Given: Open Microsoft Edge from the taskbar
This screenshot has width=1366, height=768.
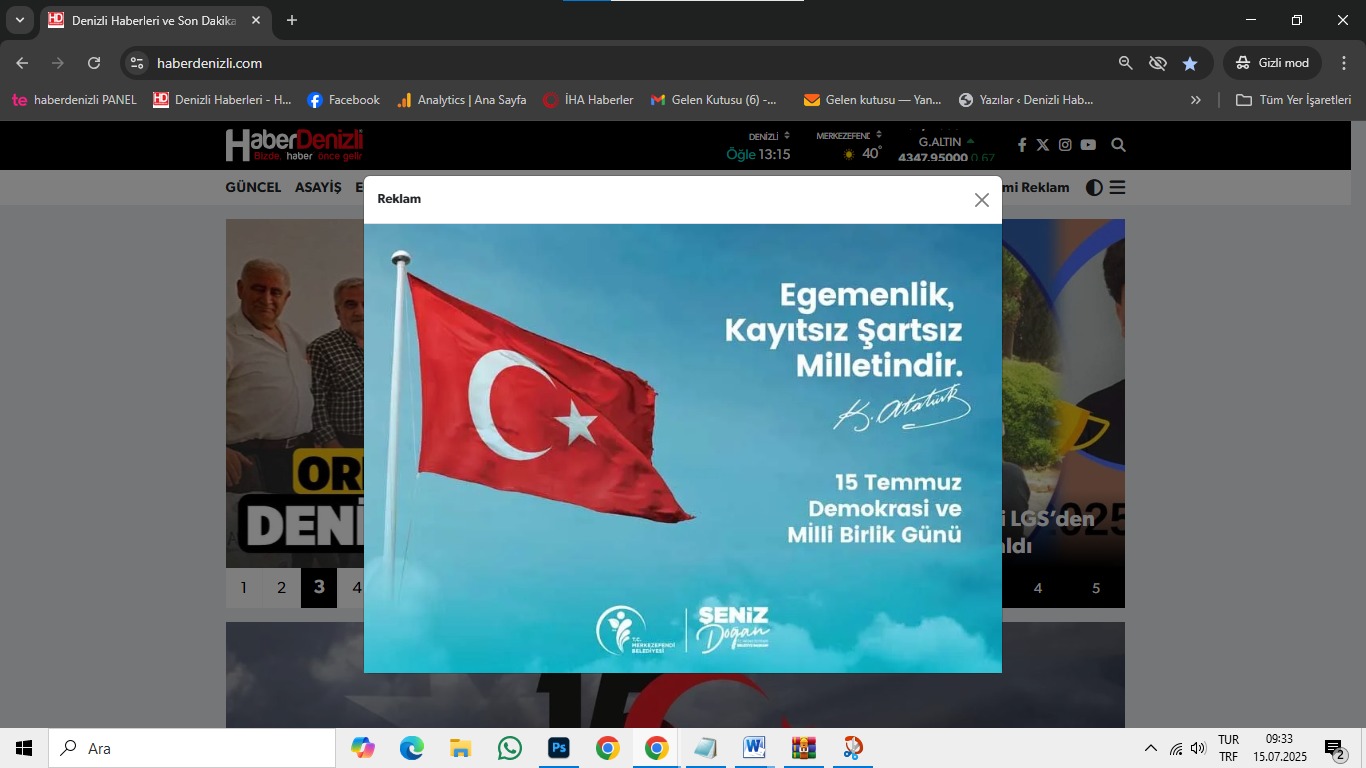Looking at the screenshot, I should tap(412, 748).
